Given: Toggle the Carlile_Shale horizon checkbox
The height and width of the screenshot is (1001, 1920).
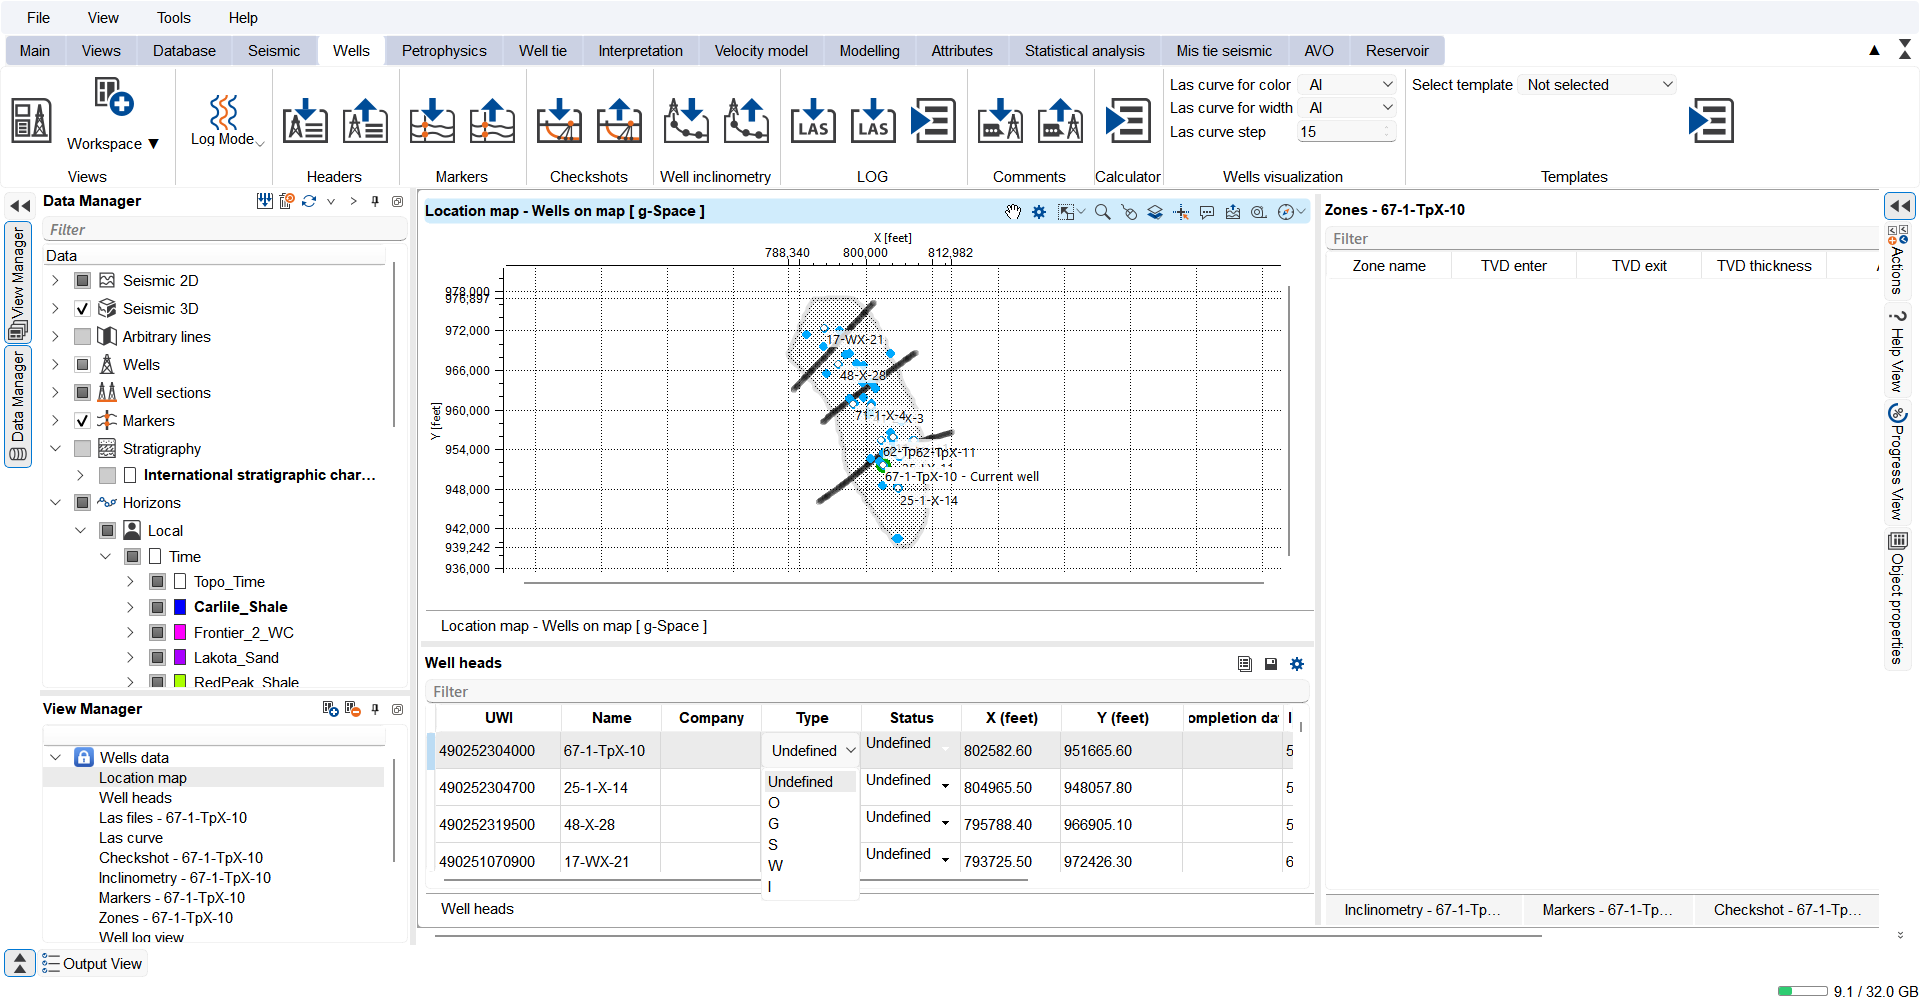Looking at the screenshot, I should 157,607.
